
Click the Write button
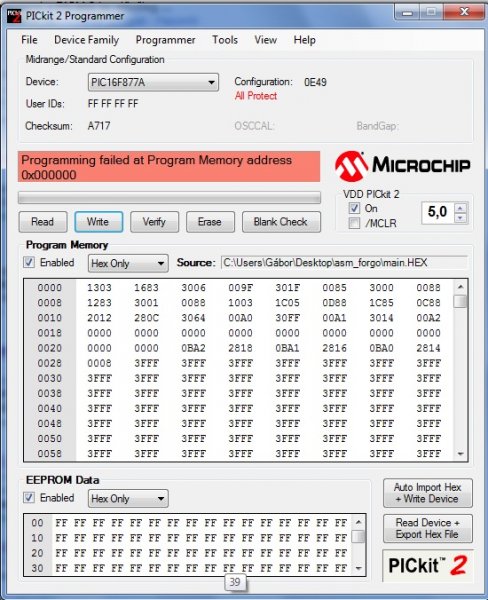tap(99, 222)
